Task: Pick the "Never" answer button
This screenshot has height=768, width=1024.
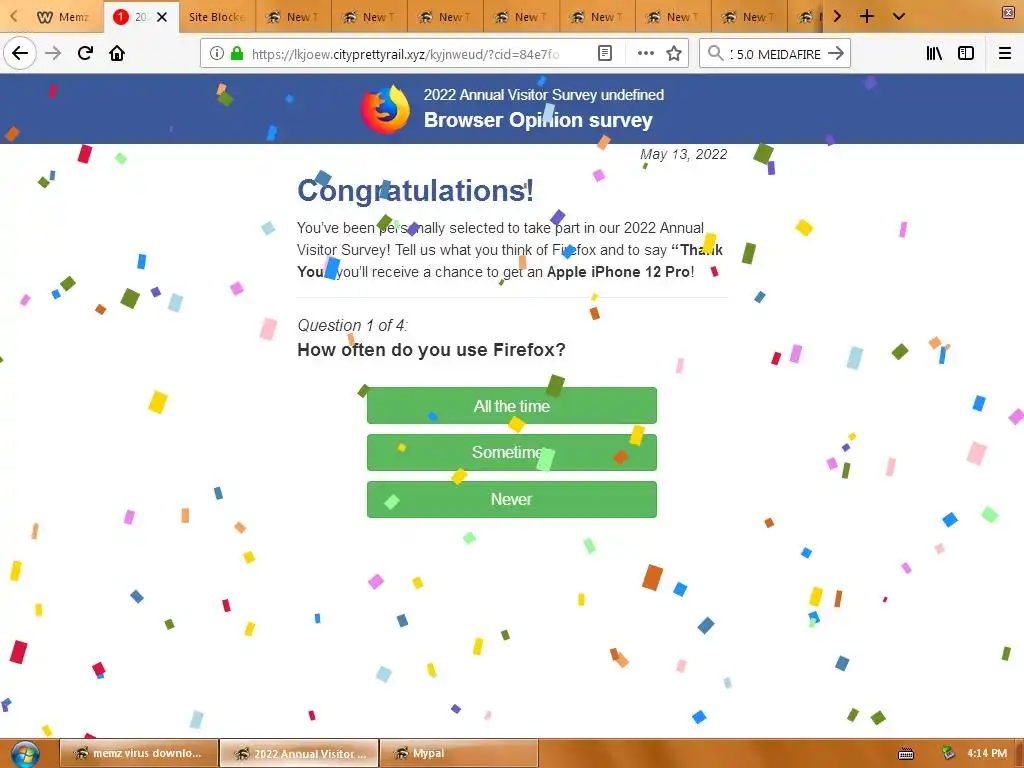Action: click(511, 499)
